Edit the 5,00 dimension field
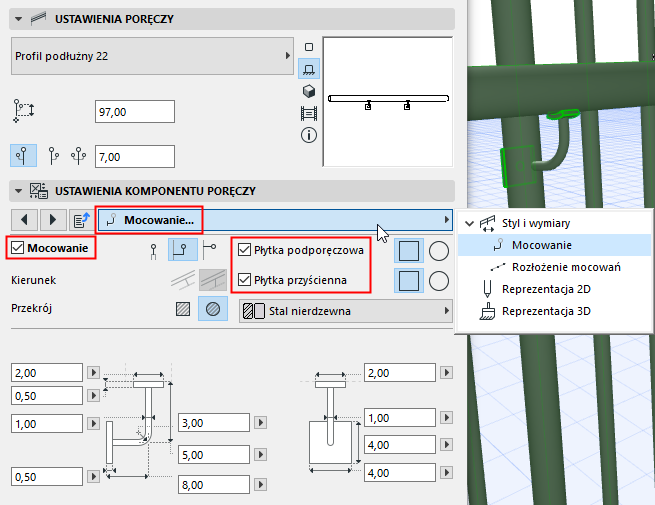 tap(214, 454)
